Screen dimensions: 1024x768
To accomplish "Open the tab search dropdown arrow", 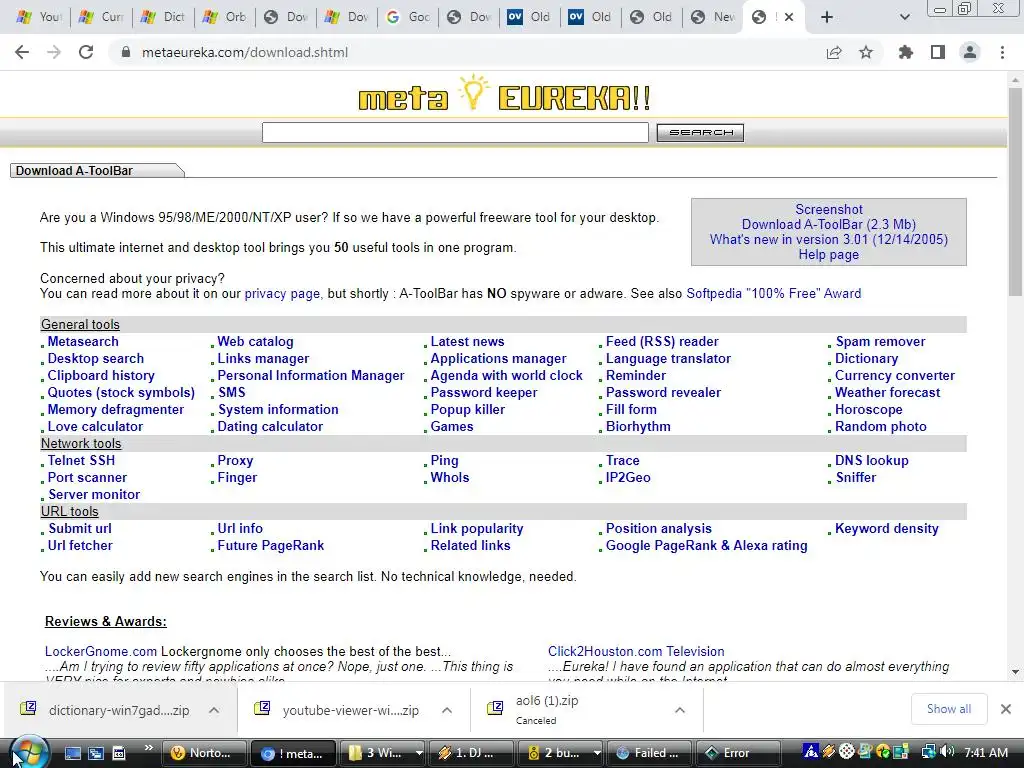I will (904, 17).
